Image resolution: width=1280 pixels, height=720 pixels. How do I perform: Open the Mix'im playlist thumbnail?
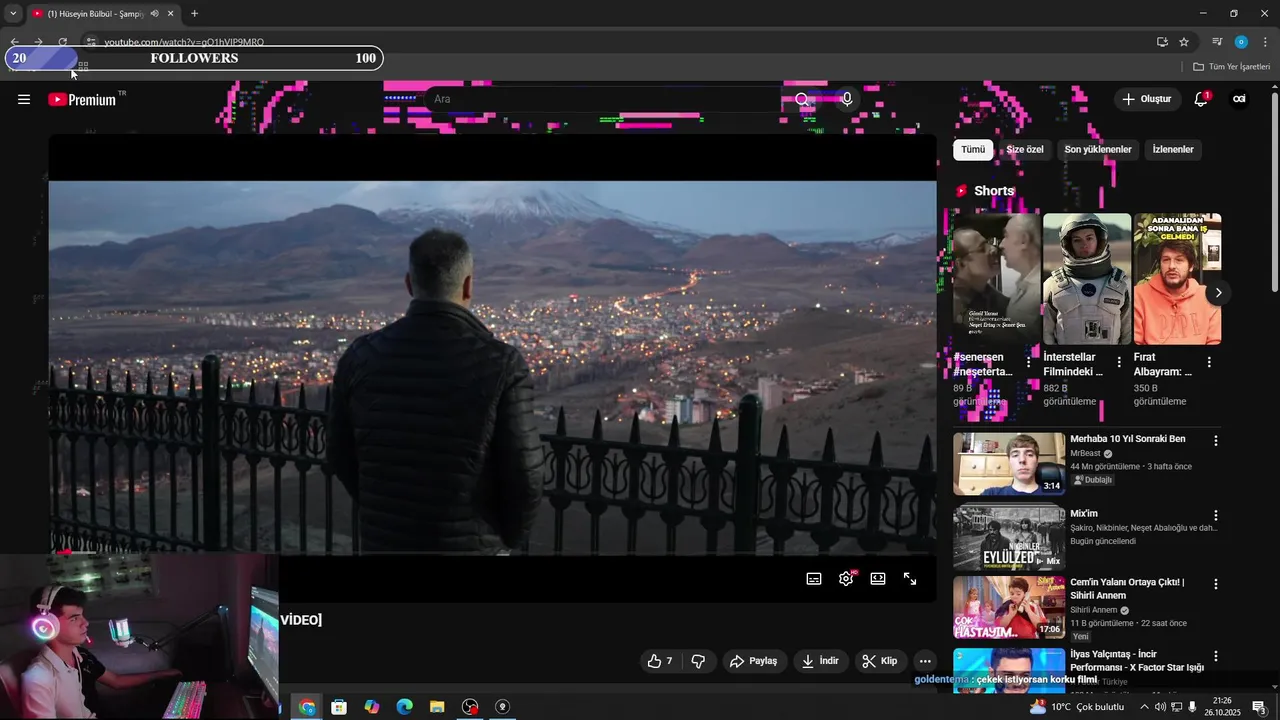(x=1009, y=537)
